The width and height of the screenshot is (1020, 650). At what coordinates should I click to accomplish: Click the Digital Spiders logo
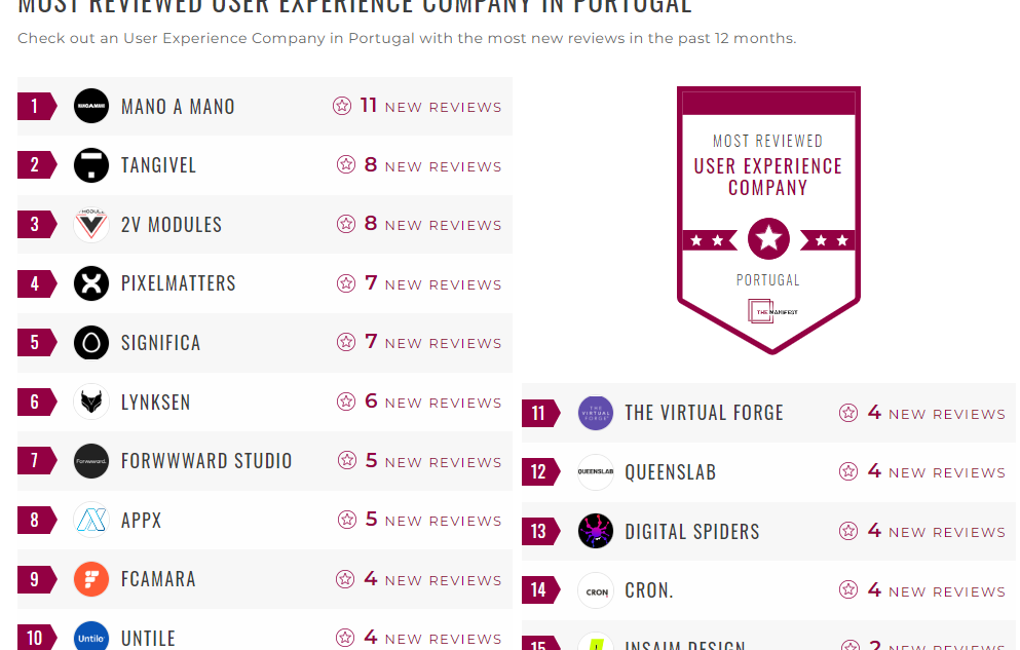point(595,531)
